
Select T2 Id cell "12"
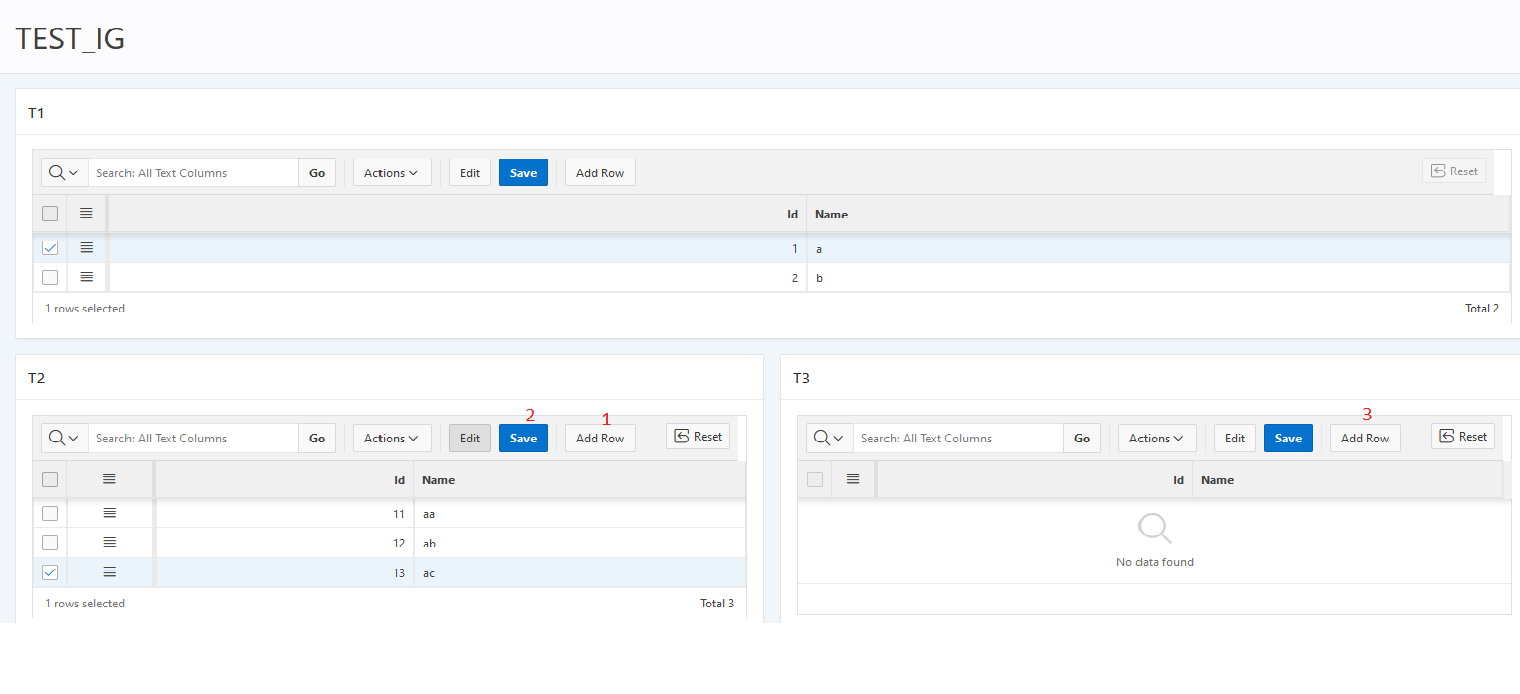pos(283,542)
